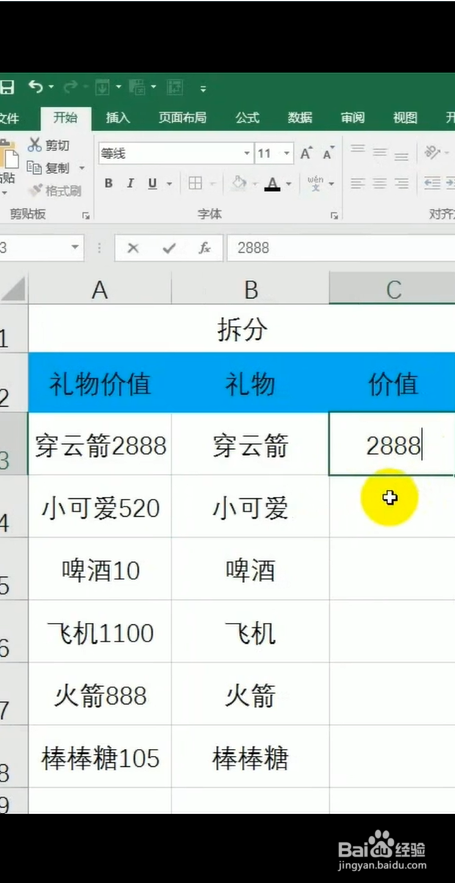The image size is (455, 883).
Task: Click the wén phonetic guide icon
Action: pyautogui.click(x=316, y=183)
